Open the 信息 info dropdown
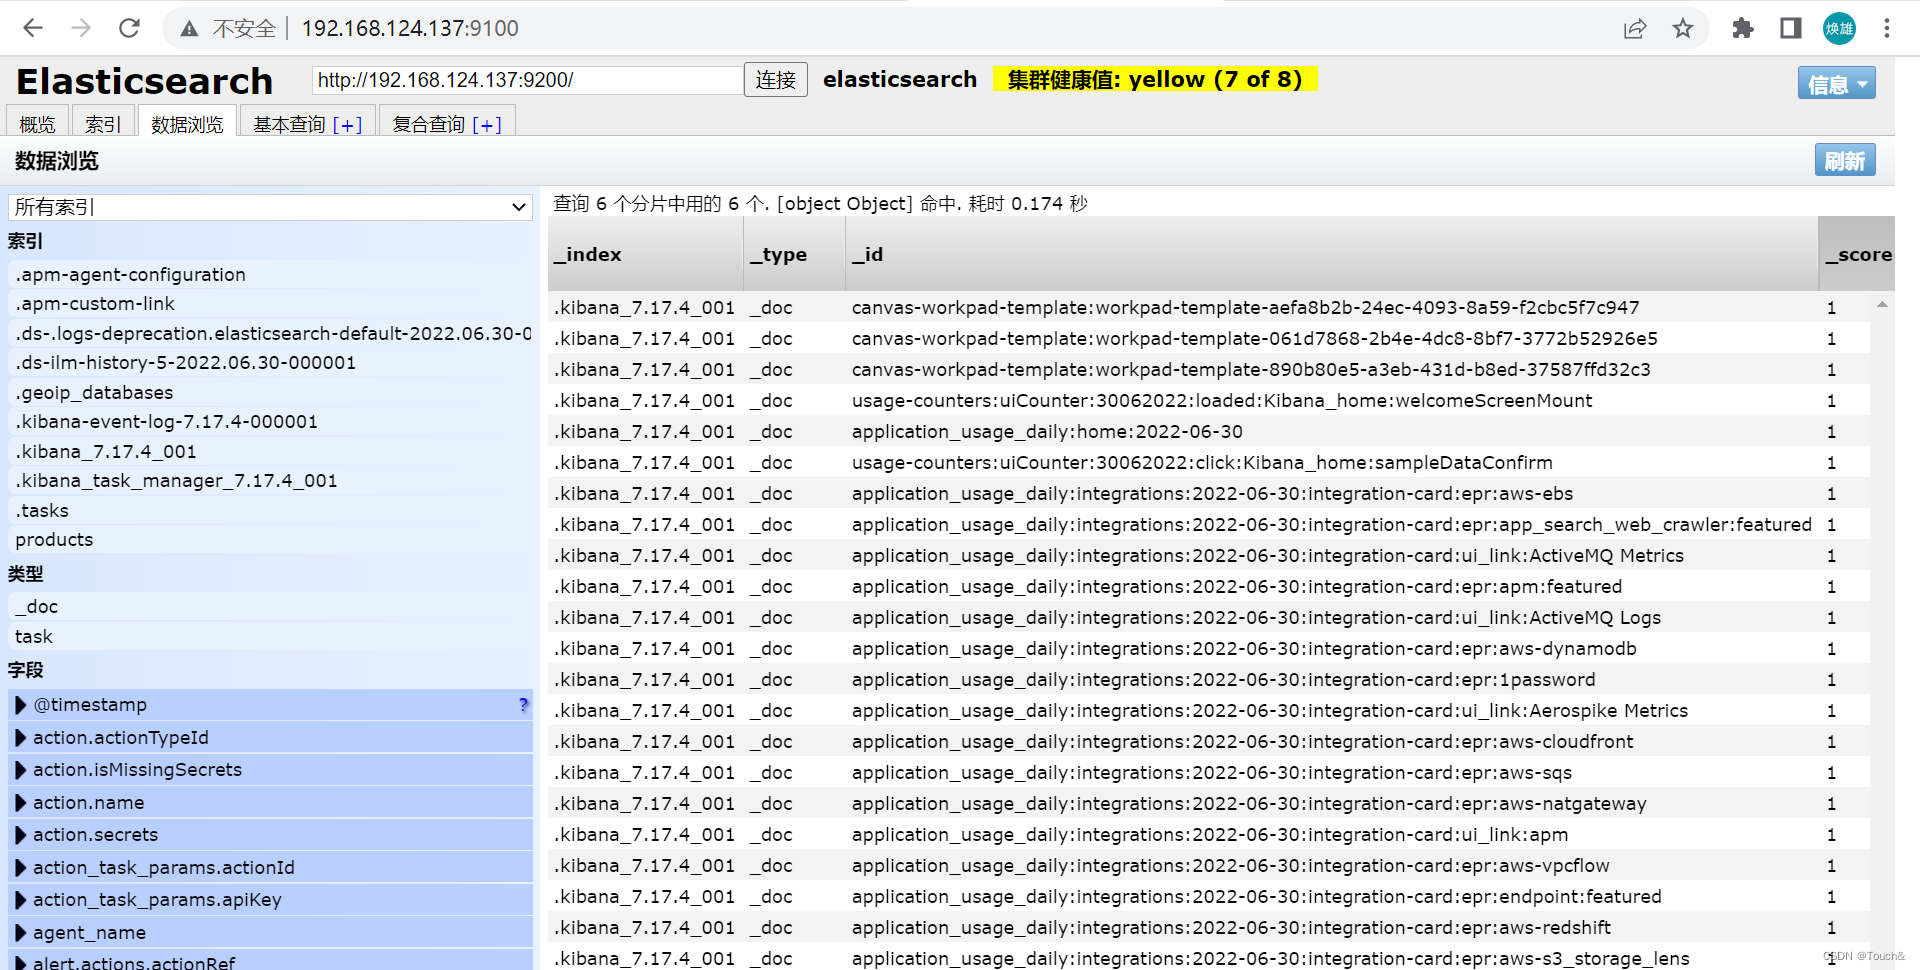 [x=1836, y=84]
